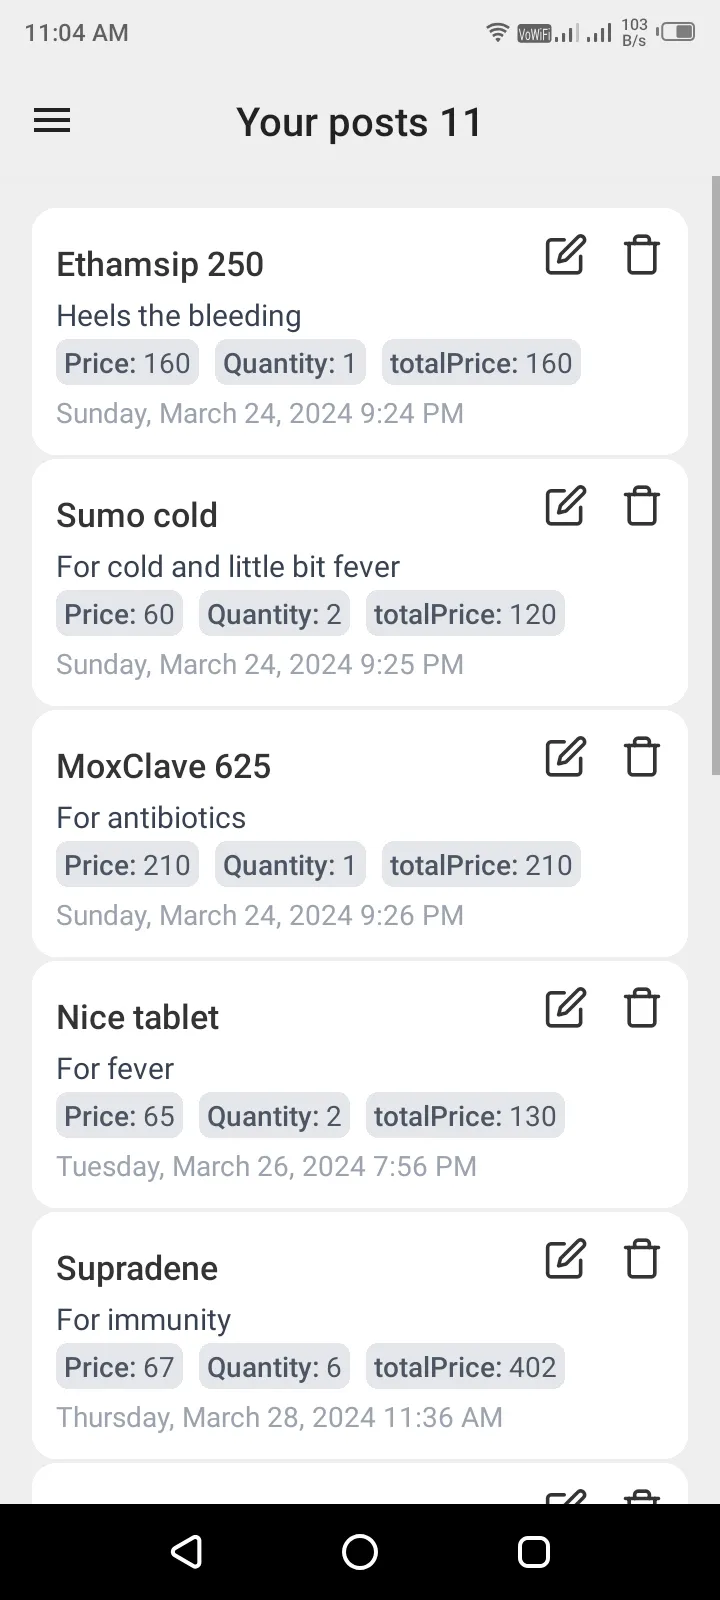
Task: Select the Supradene totalPrice 402 chip
Action: (465, 1367)
